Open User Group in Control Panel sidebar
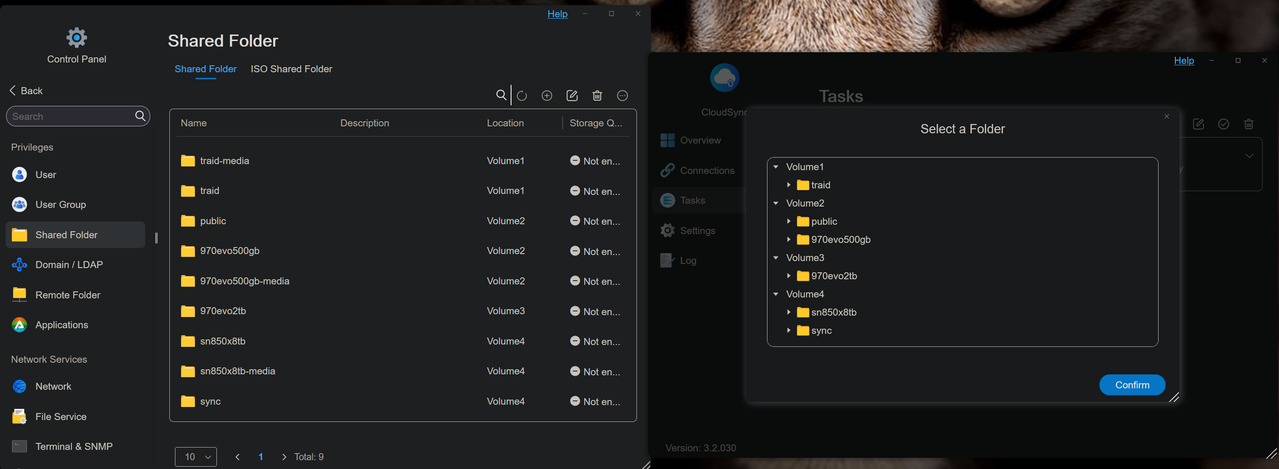The height and width of the screenshot is (469, 1279). [x=76, y=204]
